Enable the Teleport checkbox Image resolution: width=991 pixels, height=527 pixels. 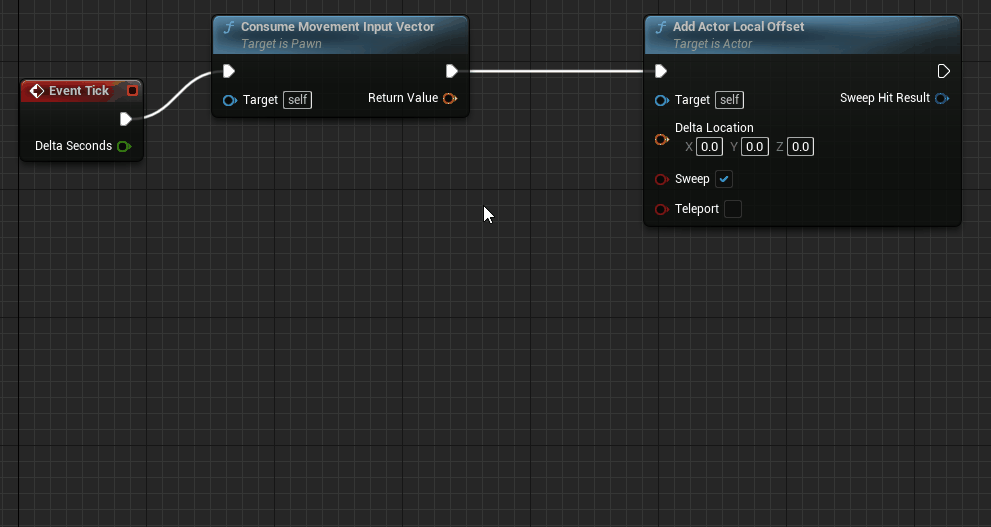733,209
